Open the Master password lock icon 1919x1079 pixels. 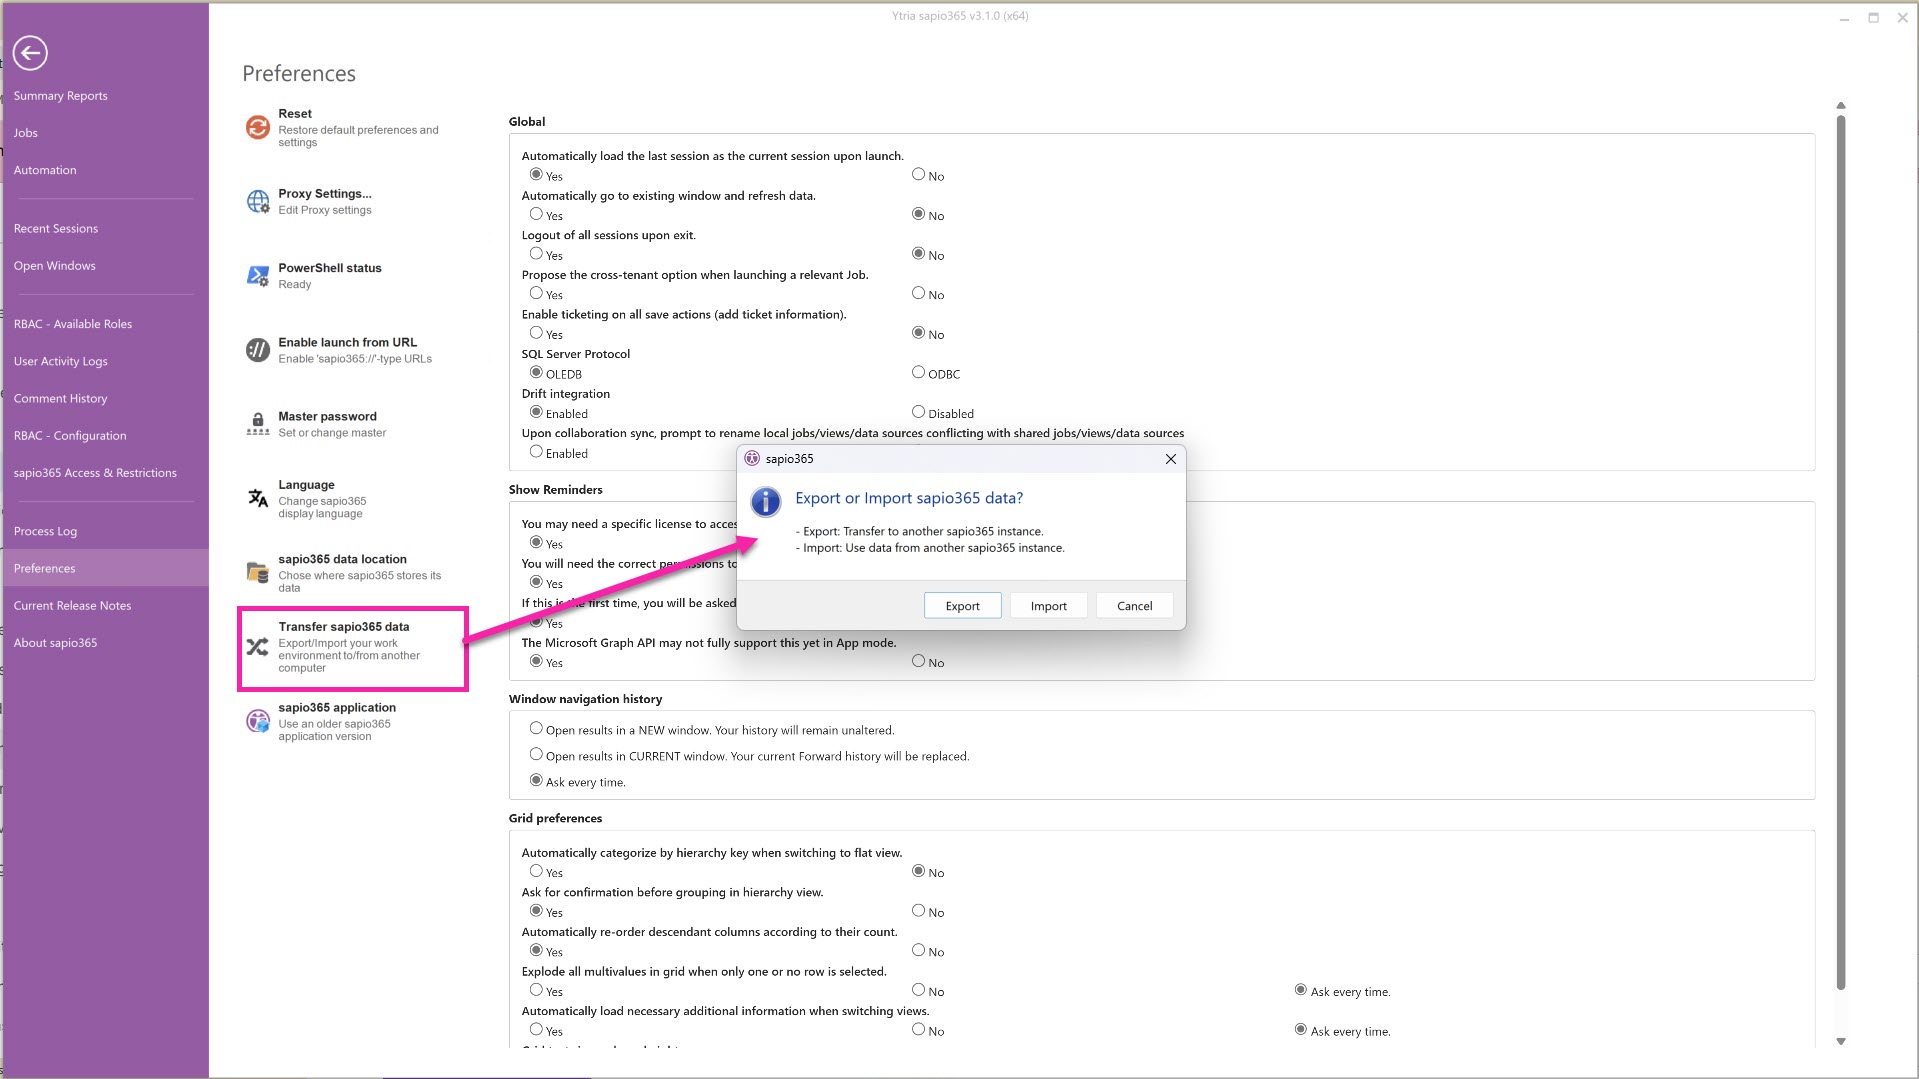tap(257, 424)
